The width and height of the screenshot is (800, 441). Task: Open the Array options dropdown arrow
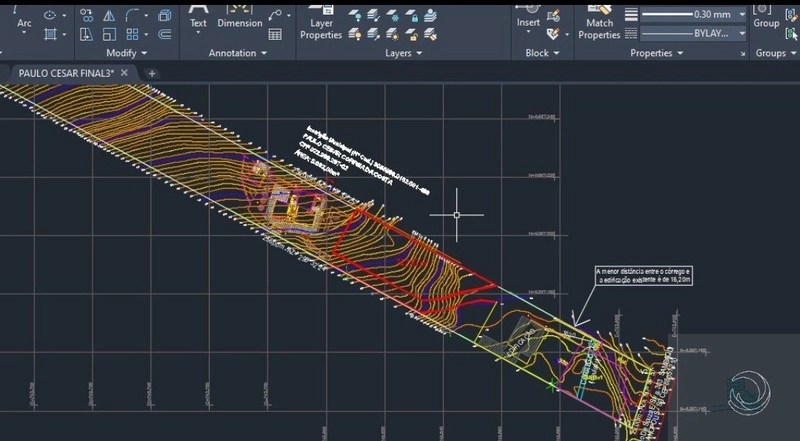click(x=146, y=34)
